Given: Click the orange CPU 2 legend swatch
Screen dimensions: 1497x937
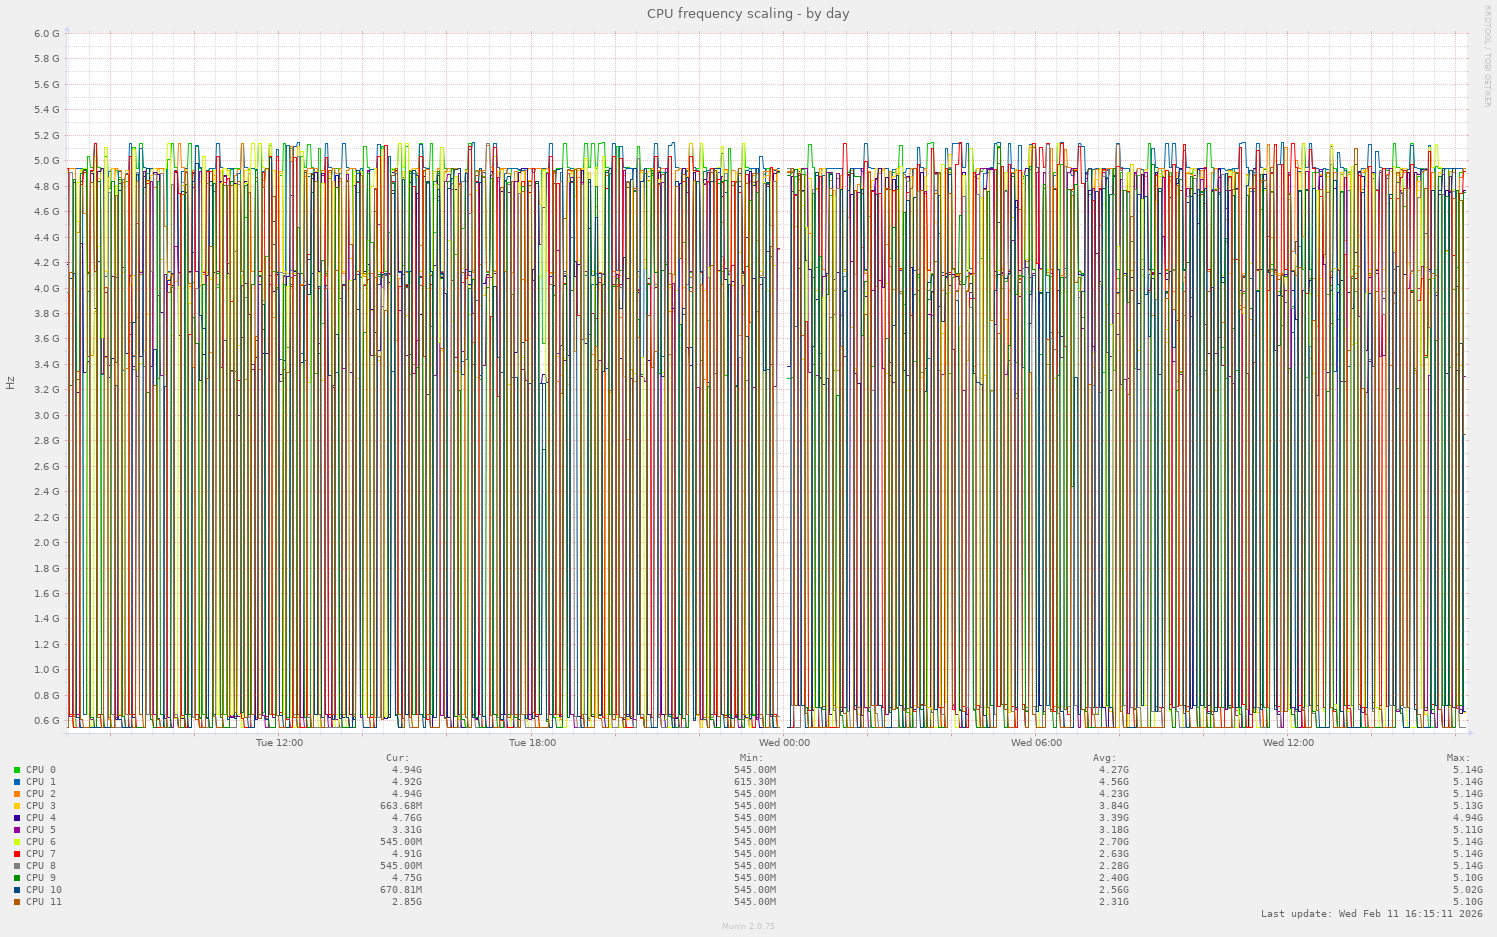Looking at the screenshot, I should point(18,793).
